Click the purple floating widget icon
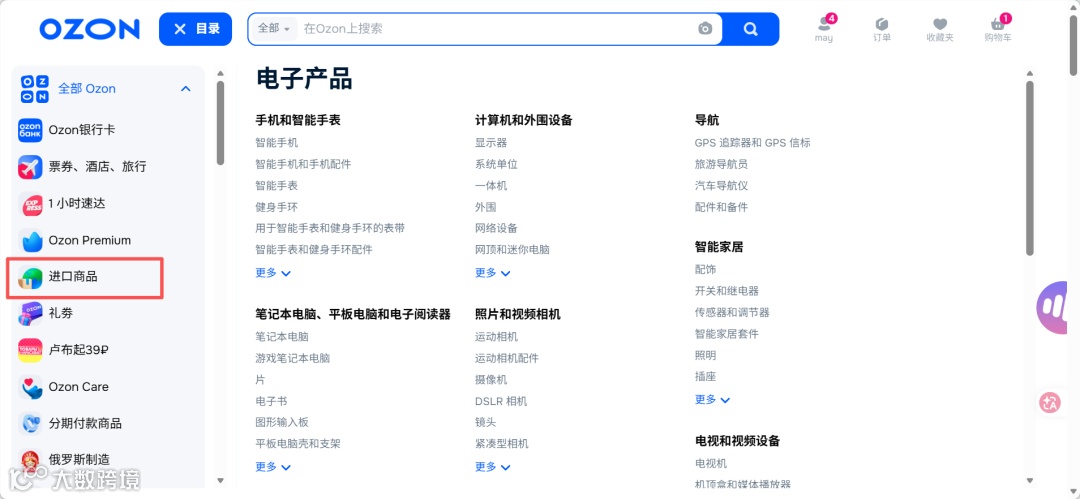Image resolution: width=1080 pixels, height=499 pixels. (x=1052, y=307)
